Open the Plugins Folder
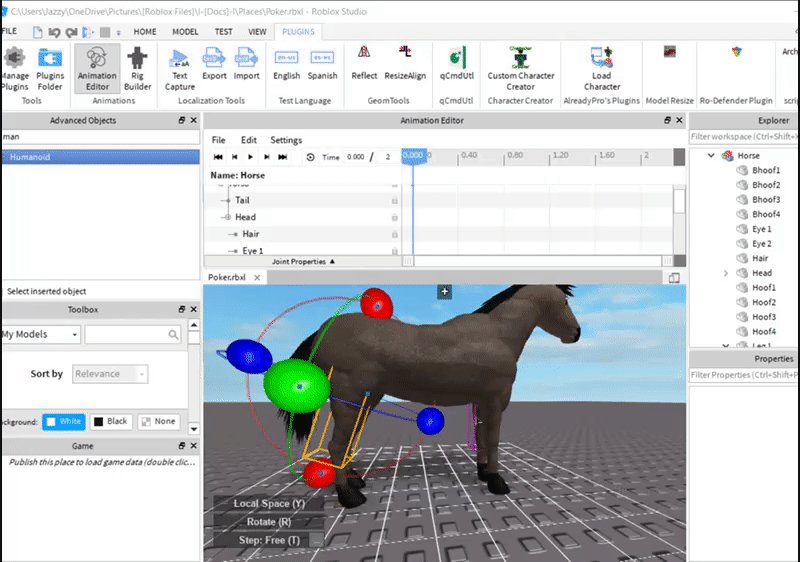Screen dimensions: 800x562 click(49, 68)
